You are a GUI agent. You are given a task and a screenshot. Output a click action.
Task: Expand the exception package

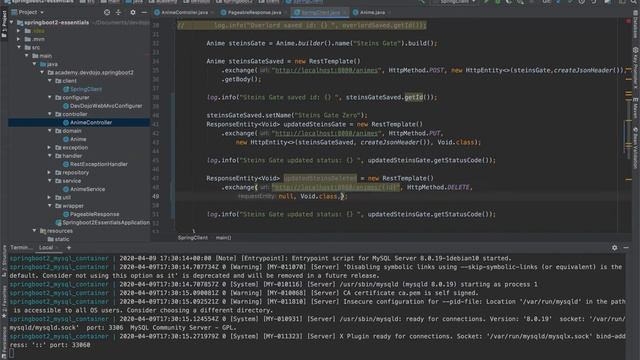49,147
